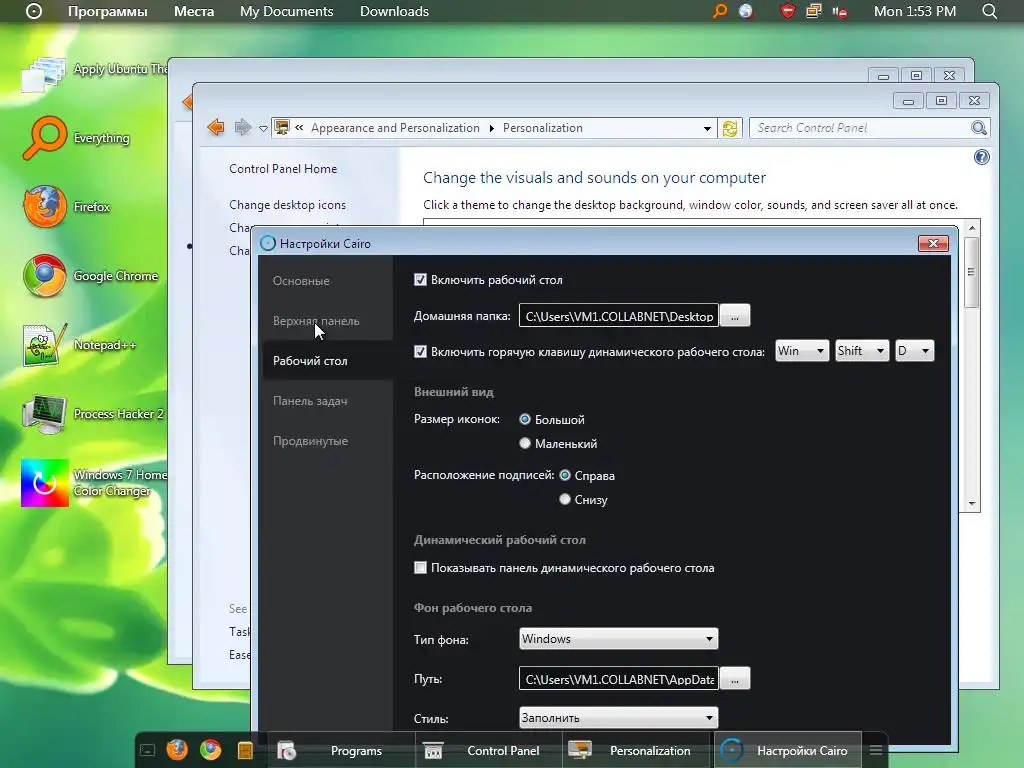The height and width of the screenshot is (768, 1024).
Task: Open the Everything desktop icon
Action: [44, 138]
